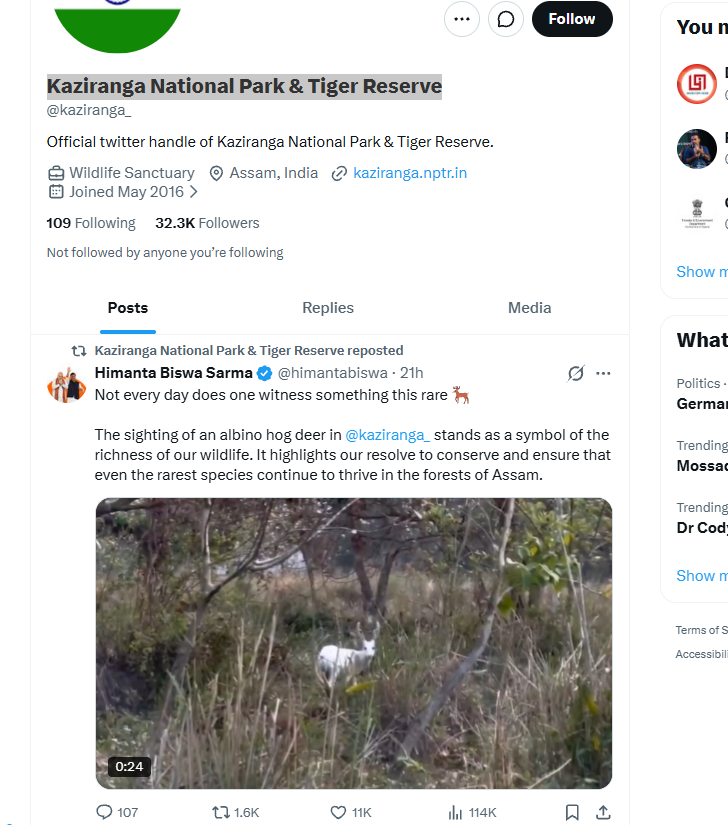The width and height of the screenshot is (728, 825).
Task: Open the post's three-dot more menu
Action: coord(603,374)
